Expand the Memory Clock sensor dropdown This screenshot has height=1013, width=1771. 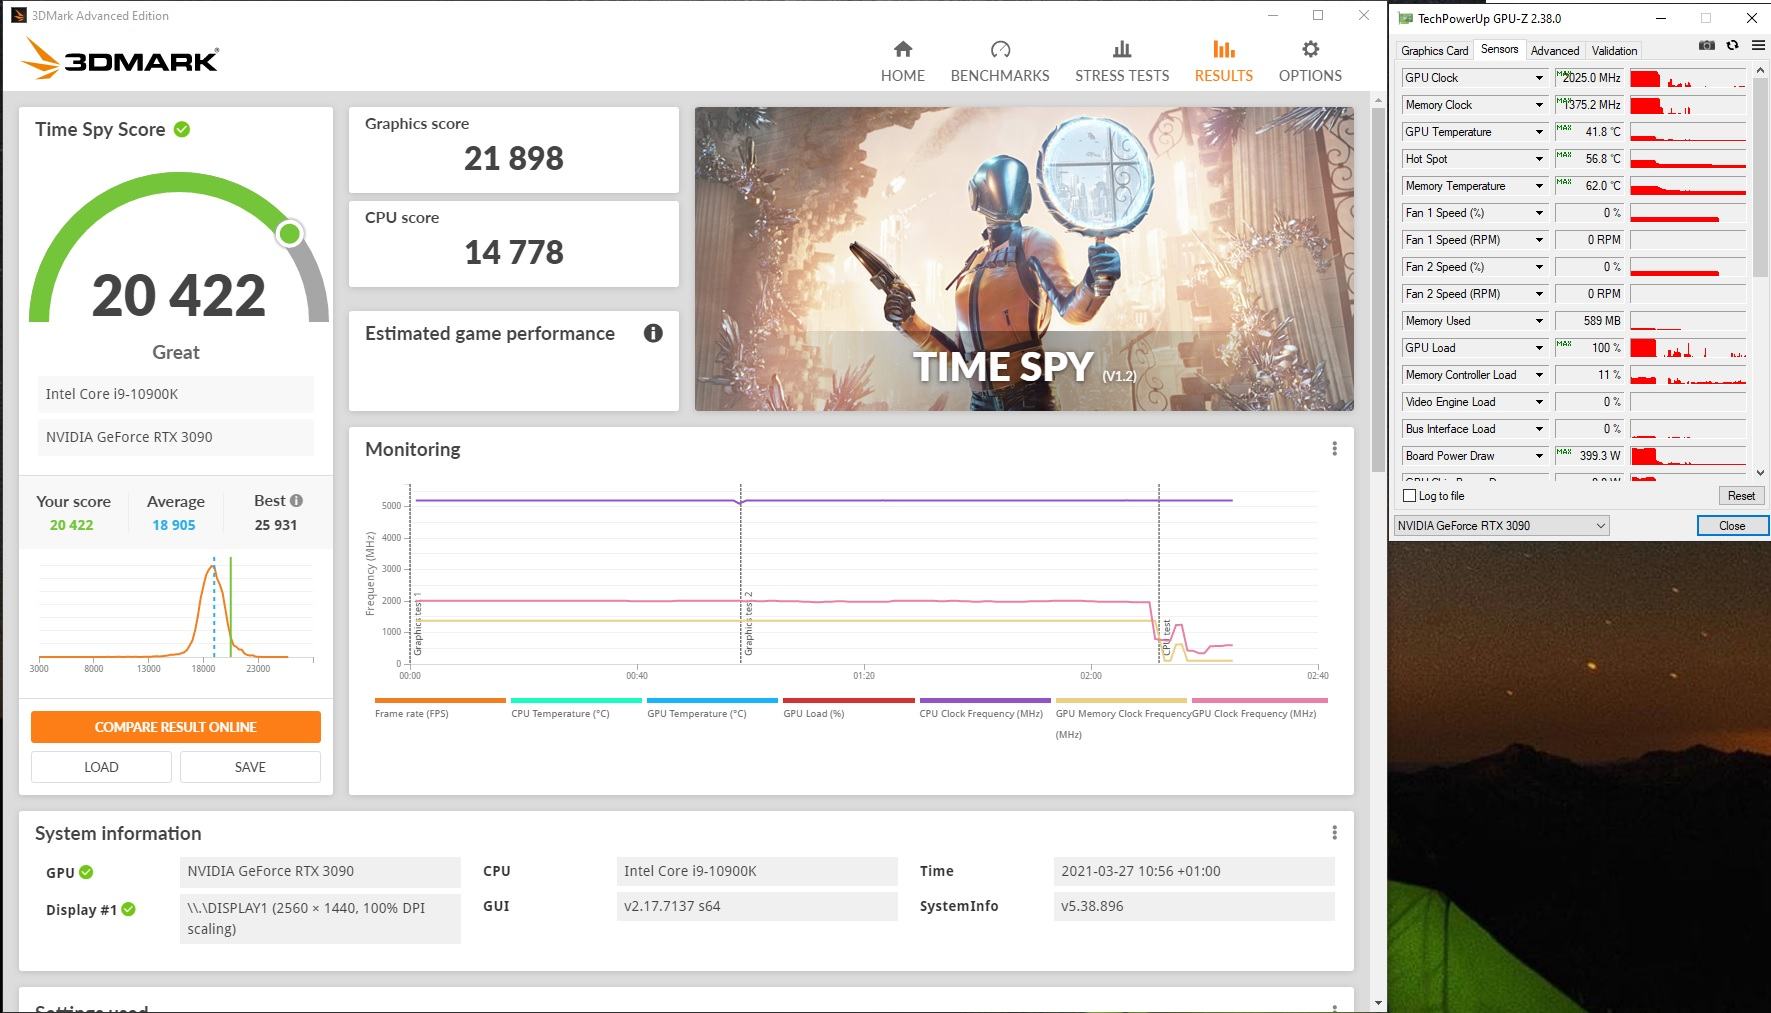(1539, 105)
